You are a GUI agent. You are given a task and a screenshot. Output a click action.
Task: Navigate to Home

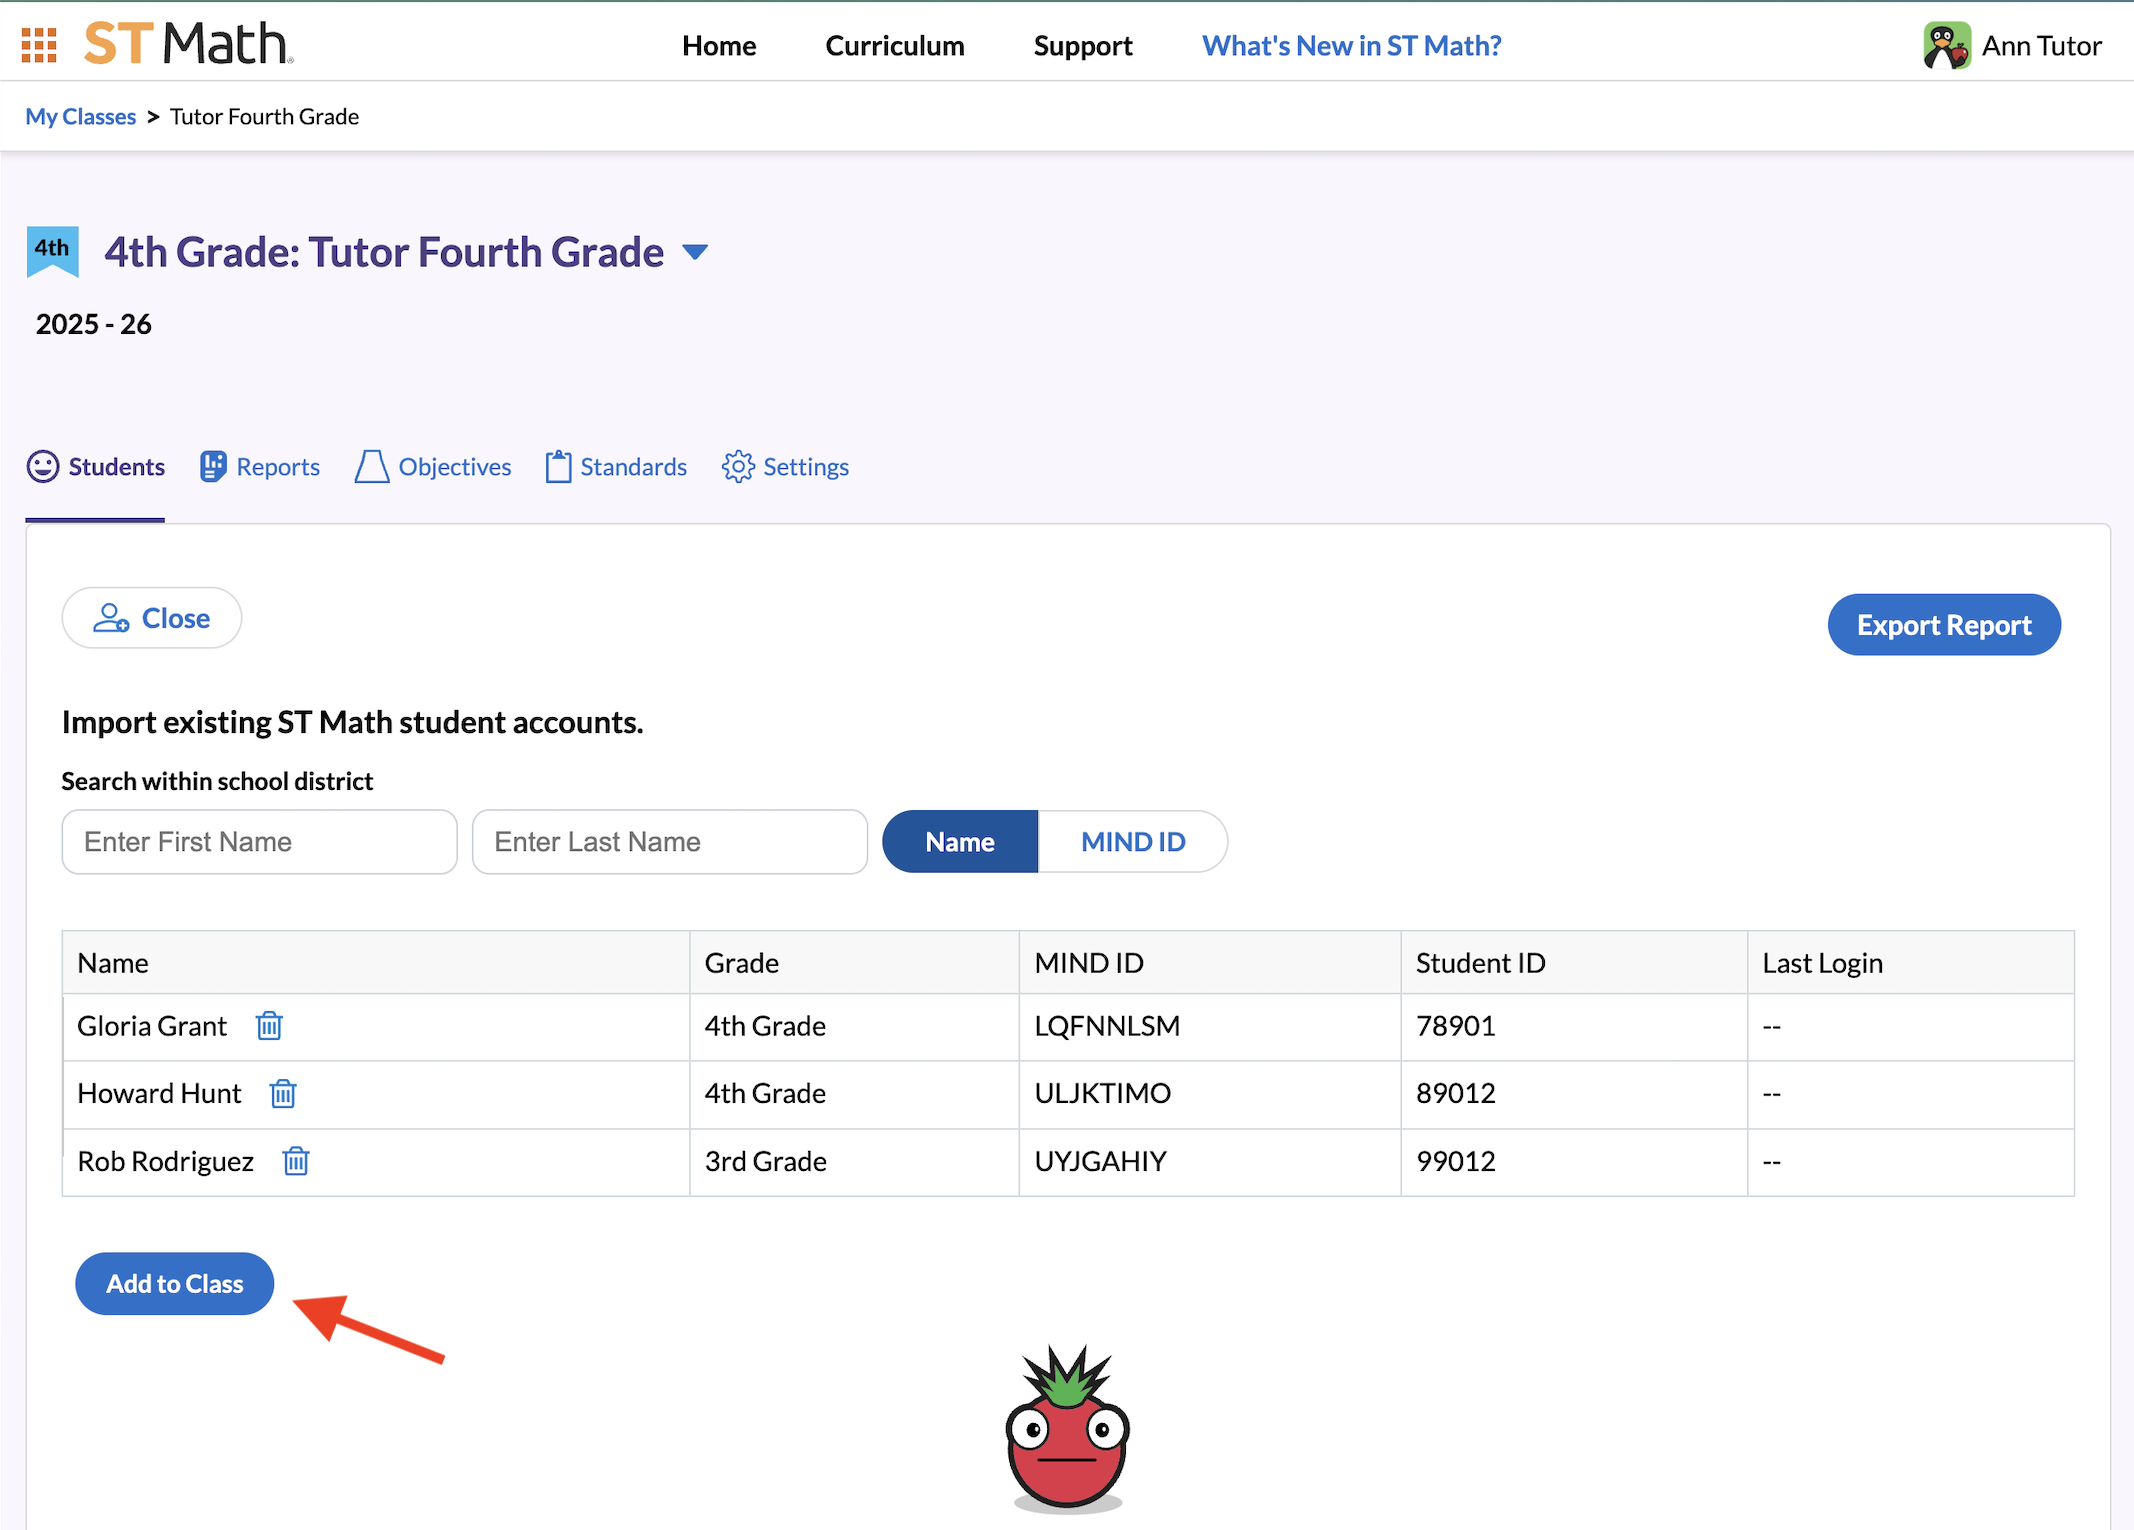click(x=718, y=45)
